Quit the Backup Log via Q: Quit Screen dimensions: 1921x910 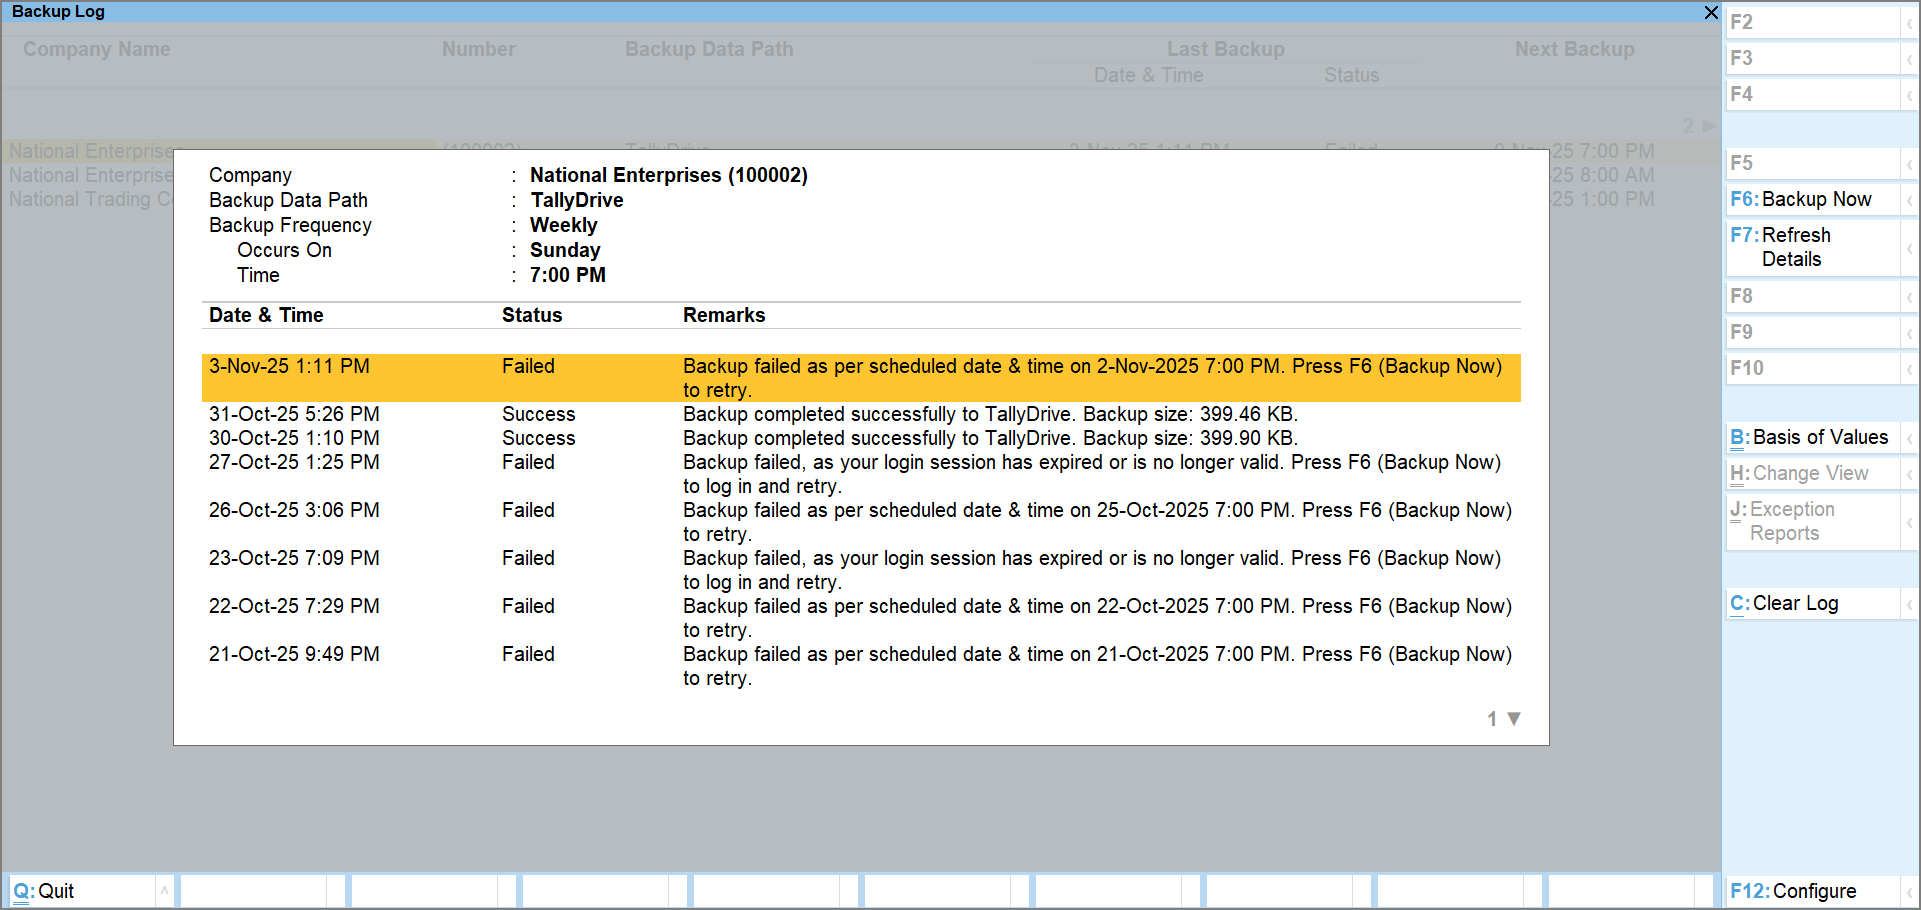click(47, 890)
